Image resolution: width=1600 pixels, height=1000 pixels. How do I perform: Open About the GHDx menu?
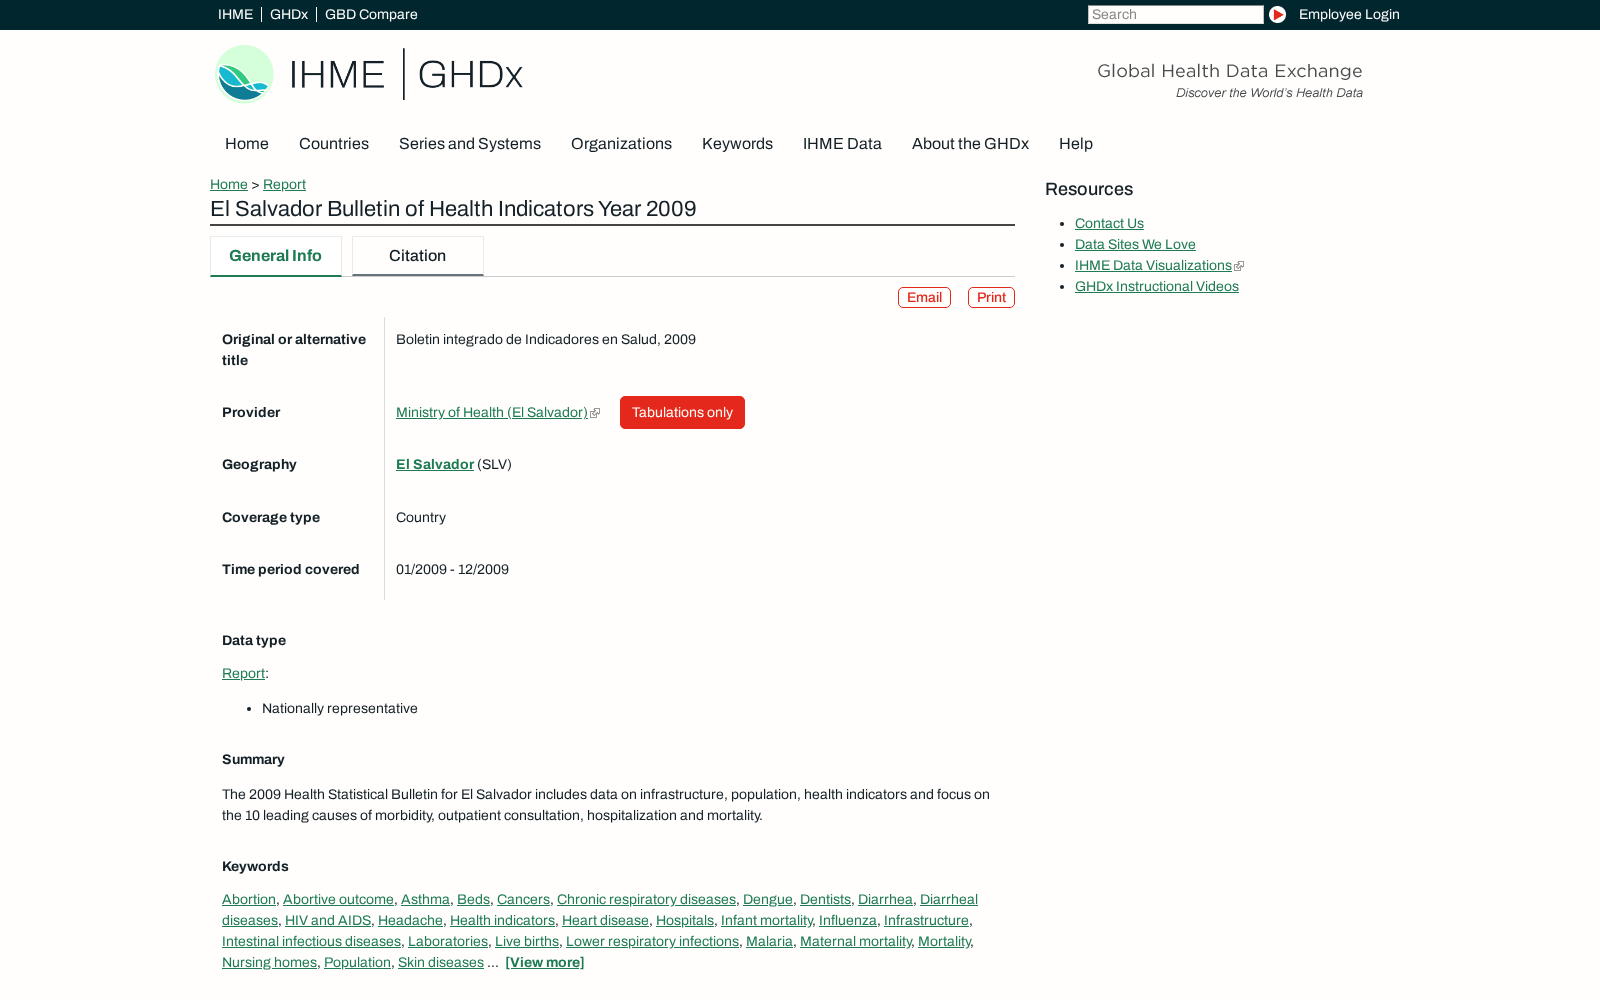coord(970,144)
